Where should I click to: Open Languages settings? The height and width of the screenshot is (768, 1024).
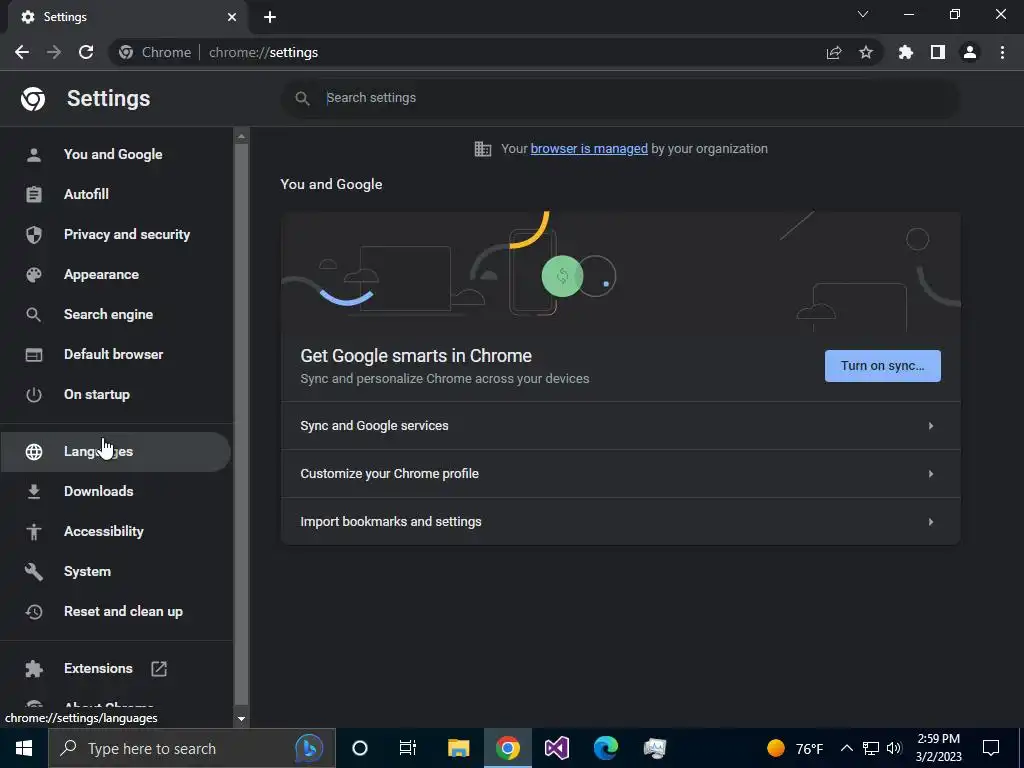(x=115, y=451)
